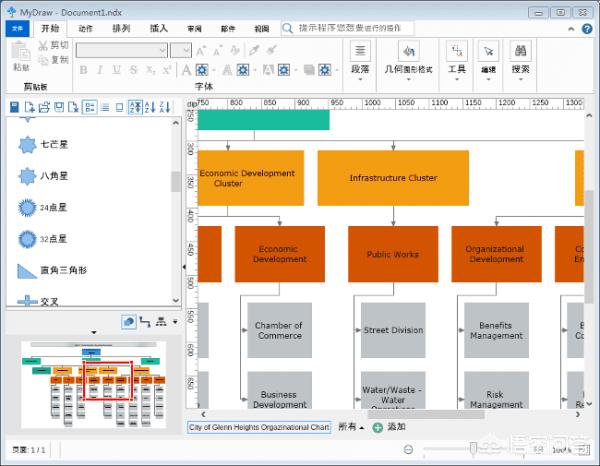This screenshot has width=600, height=466.
Task: Click the org chart overview thumbnail
Action: tap(94, 385)
